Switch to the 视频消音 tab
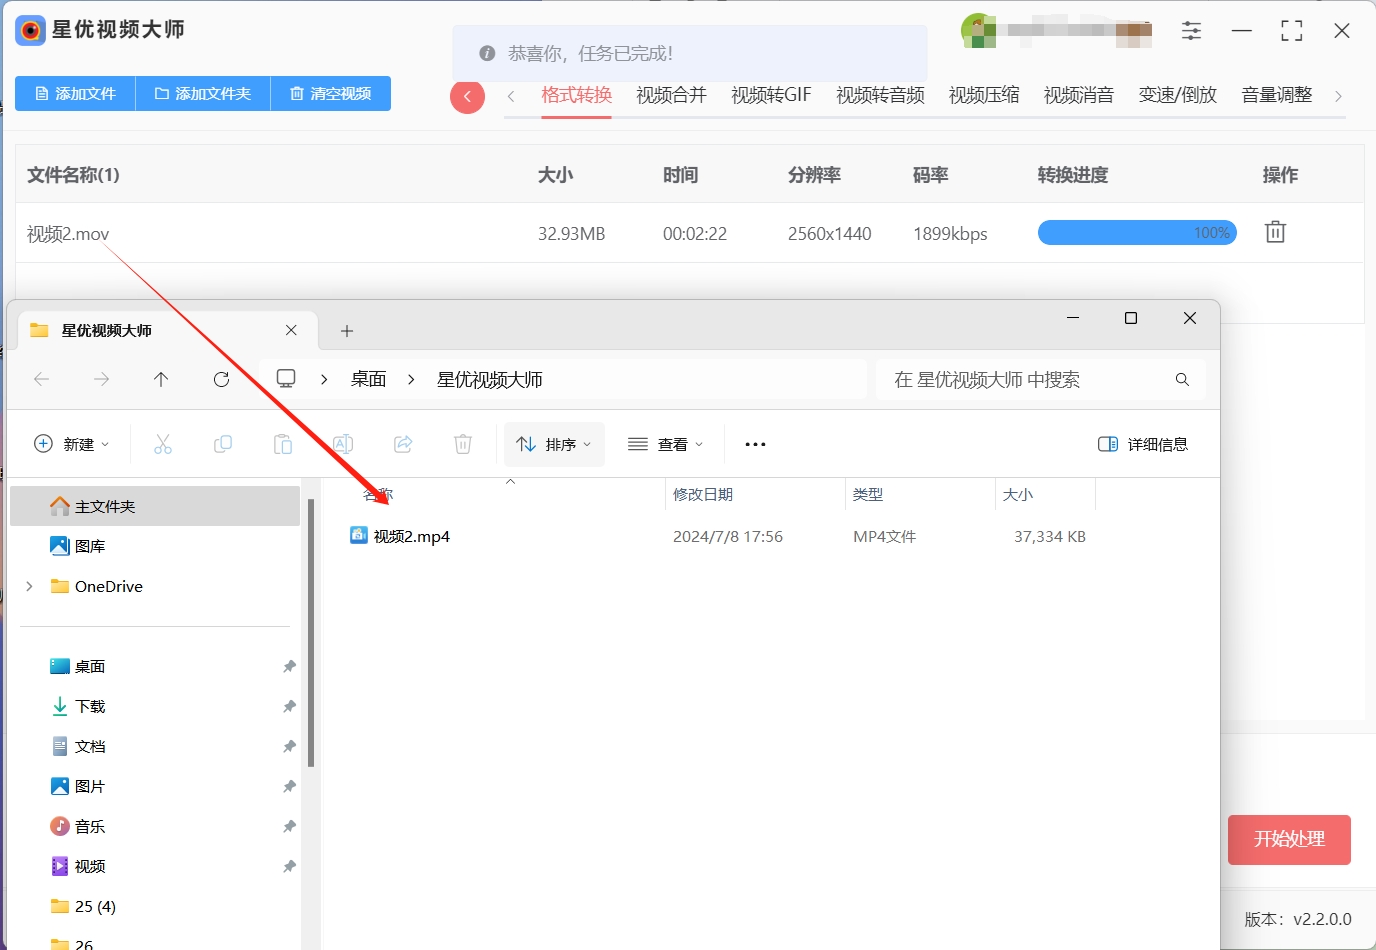Viewport: 1376px width, 950px height. (1079, 95)
